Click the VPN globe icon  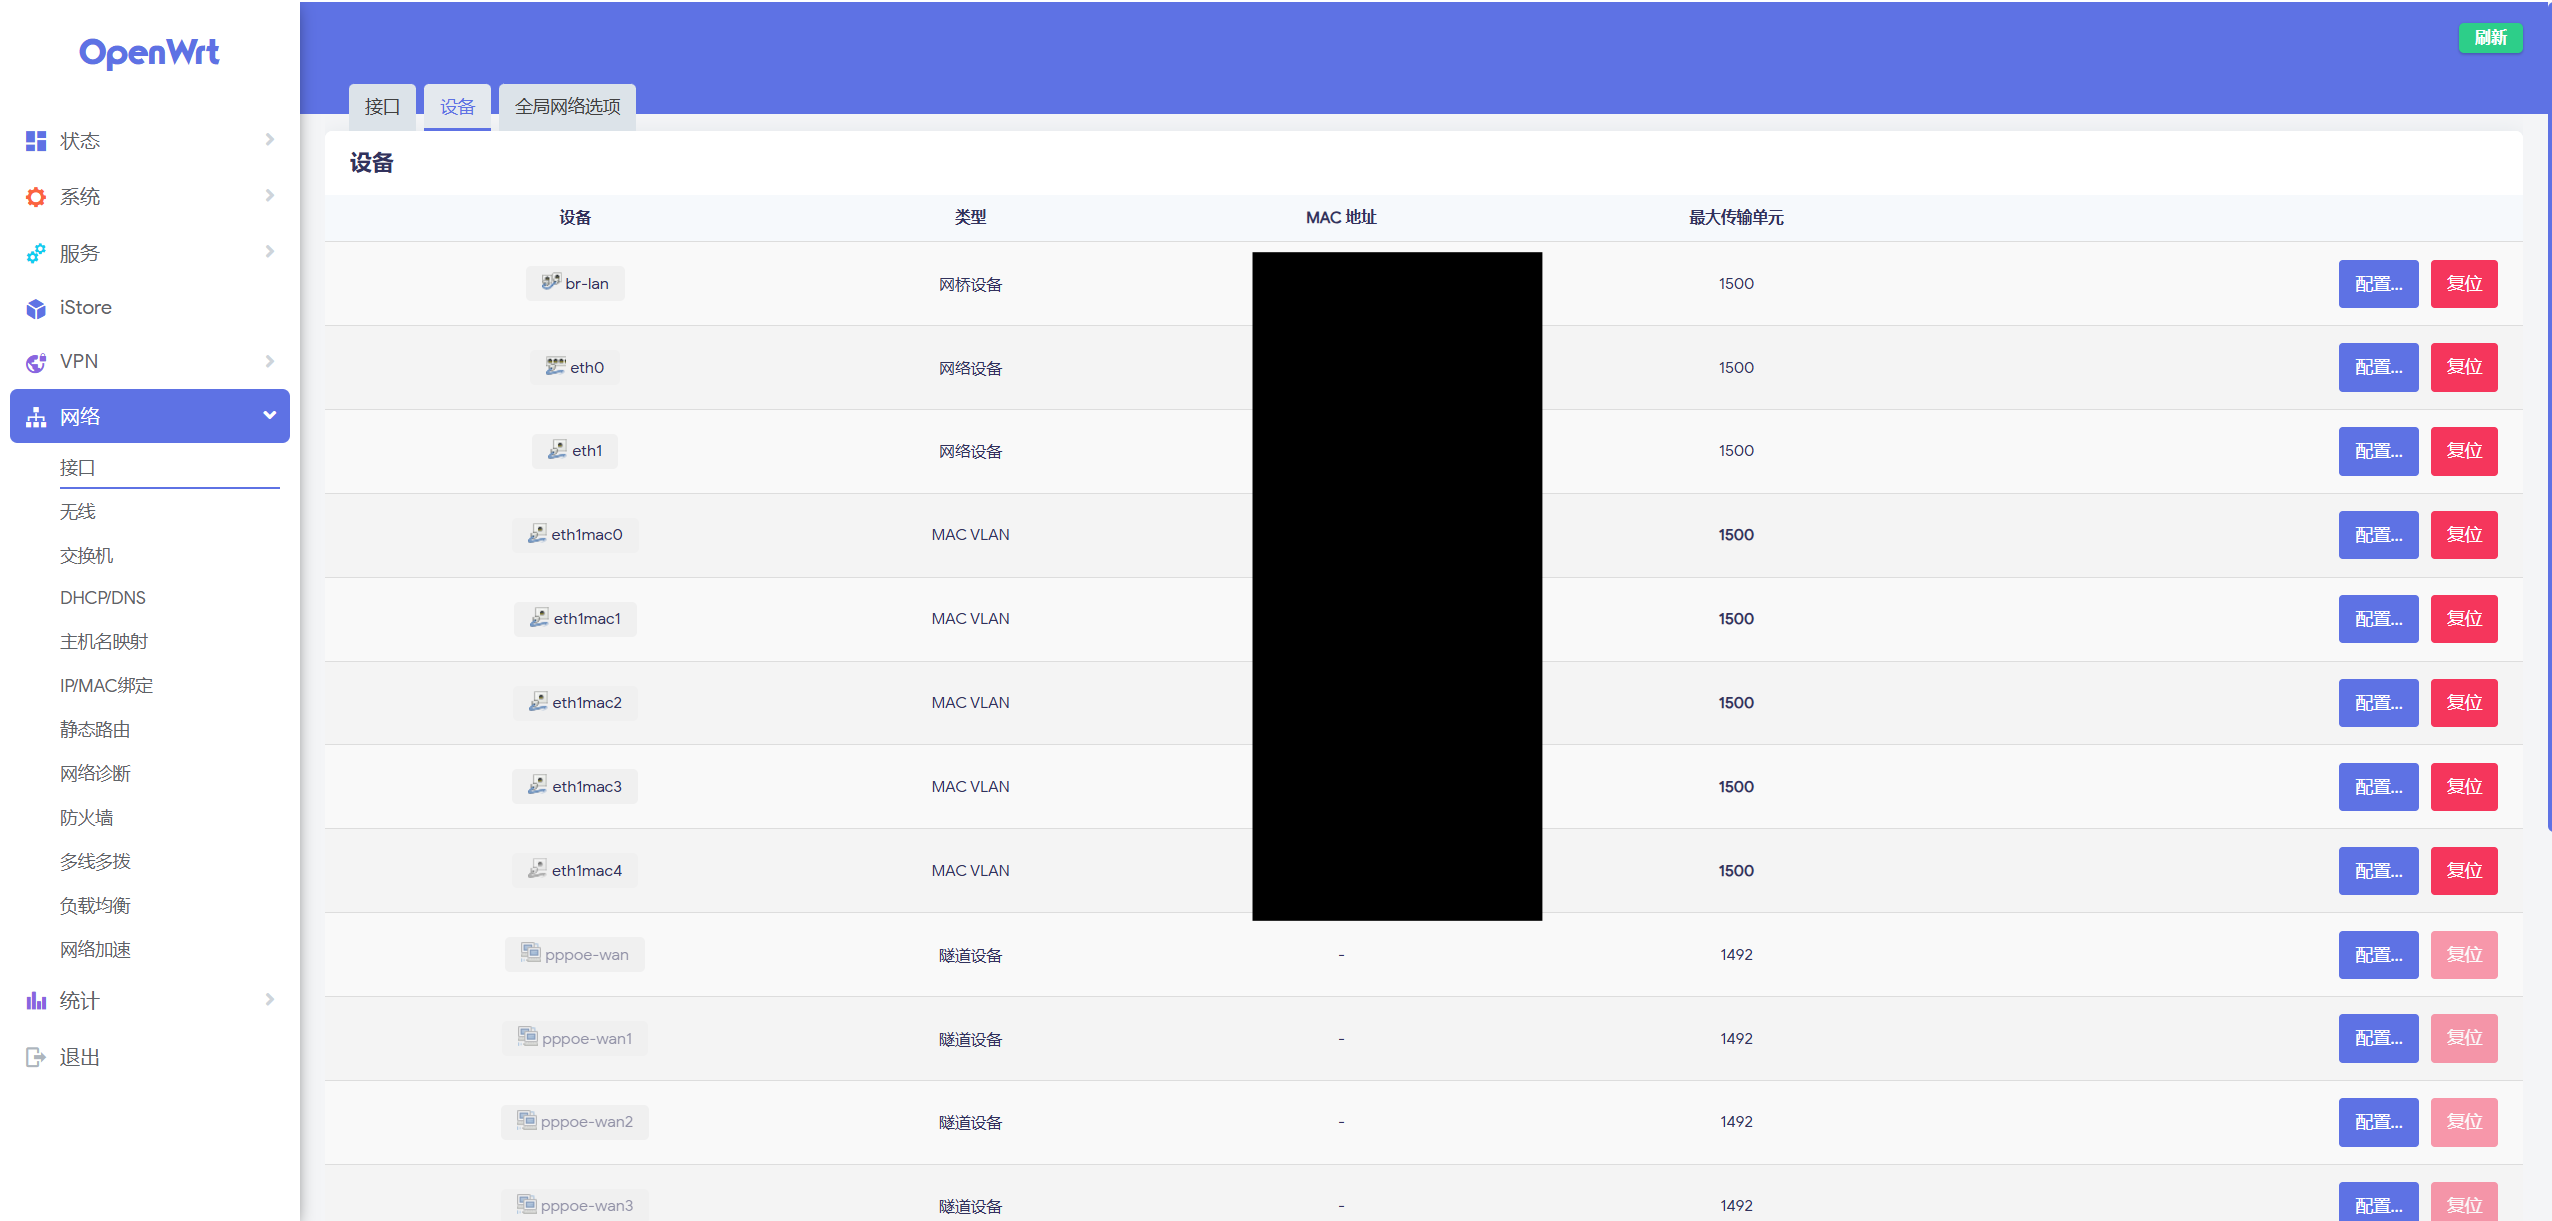click(x=36, y=362)
